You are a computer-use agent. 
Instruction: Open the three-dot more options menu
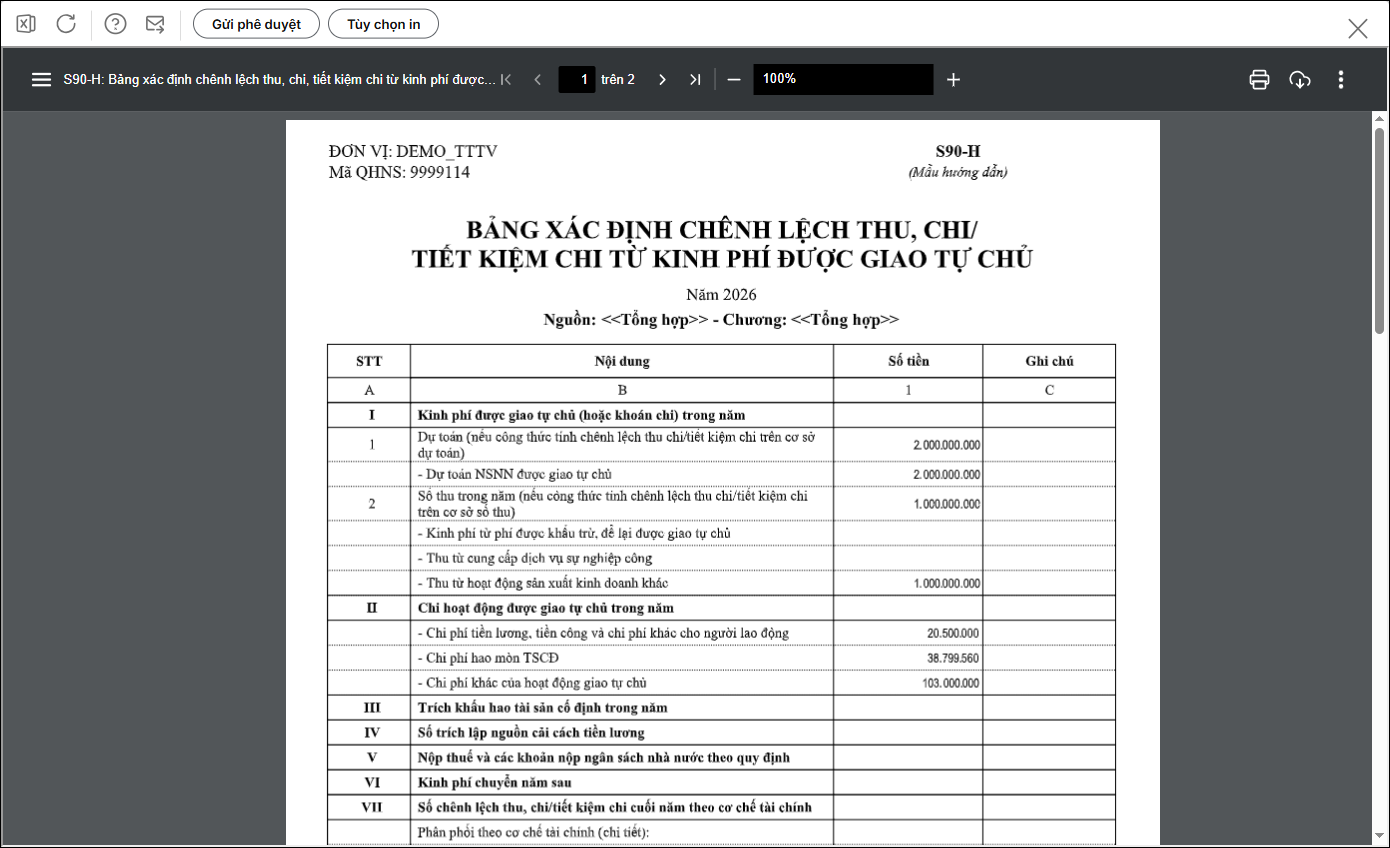click(x=1341, y=80)
